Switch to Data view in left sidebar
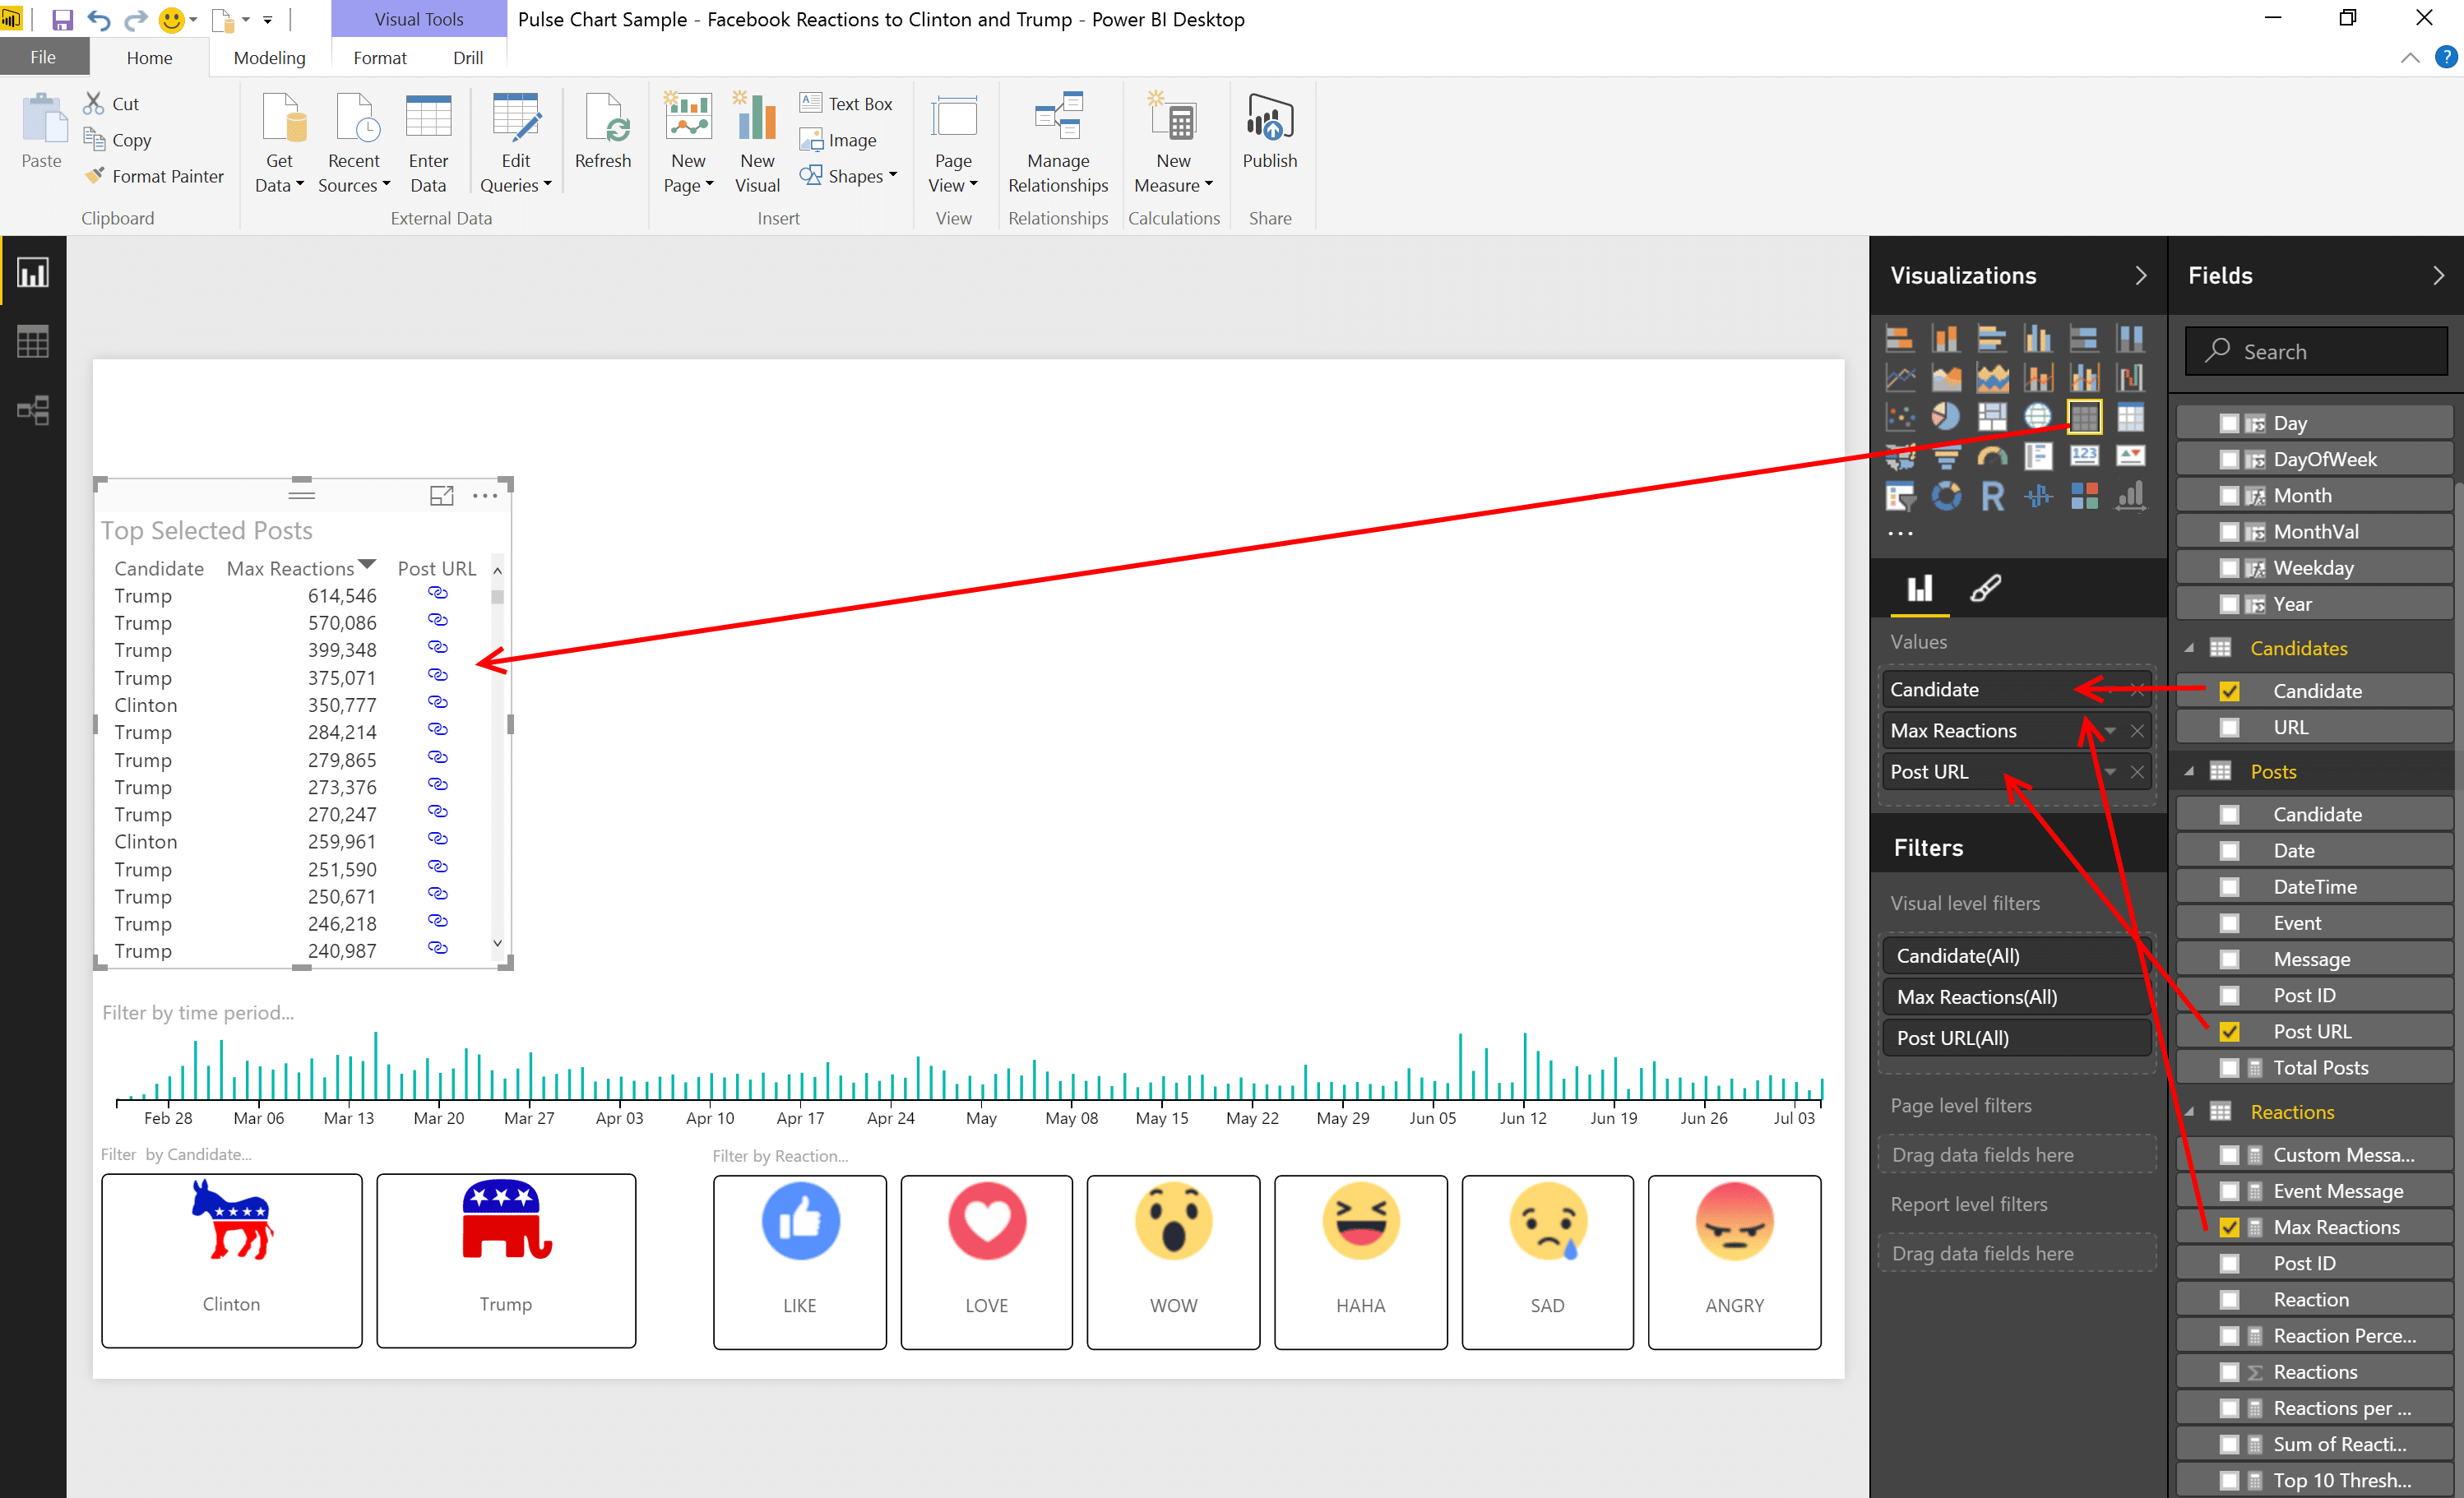Image resolution: width=2464 pixels, height=1498 pixels. (33, 342)
